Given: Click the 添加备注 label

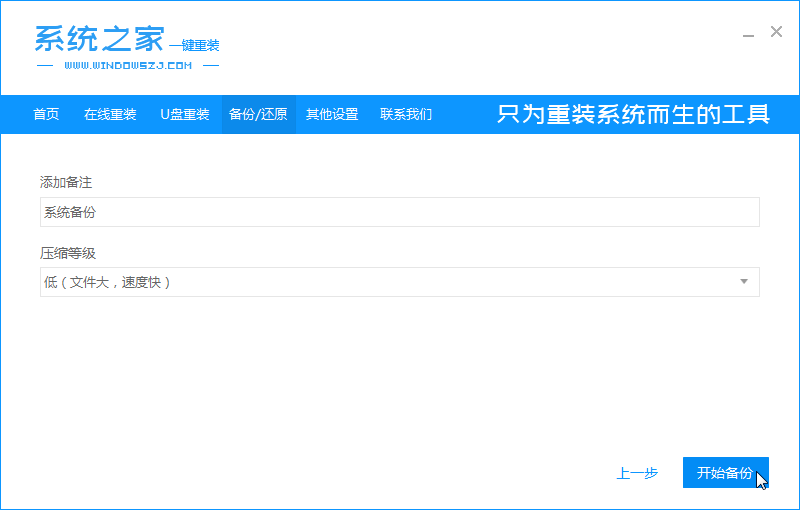Looking at the screenshot, I should pyautogui.click(x=66, y=183).
